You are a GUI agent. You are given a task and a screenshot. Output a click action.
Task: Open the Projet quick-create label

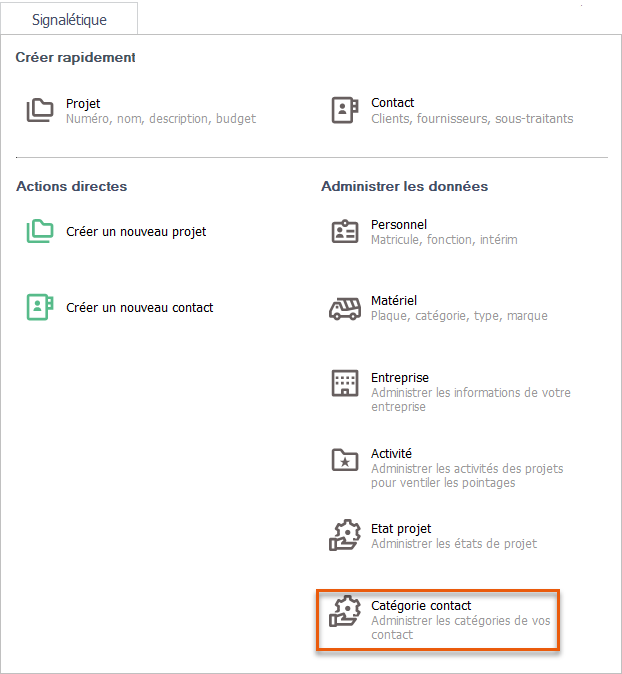[x=83, y=103]
